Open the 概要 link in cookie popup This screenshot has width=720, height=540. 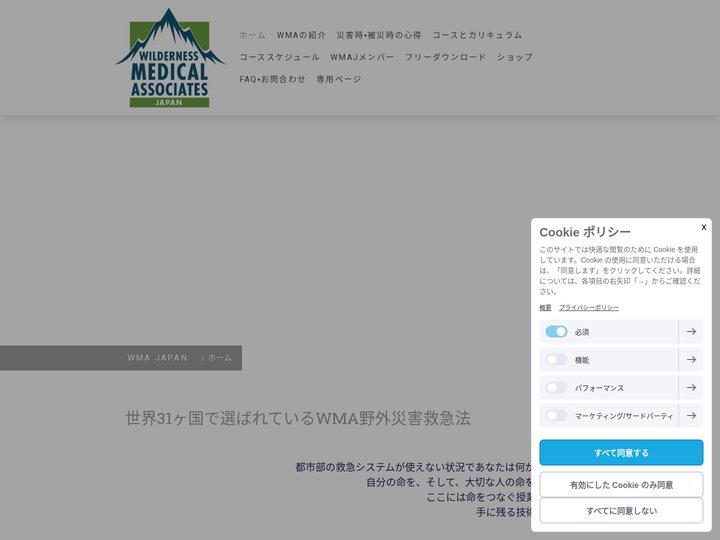(x=545, y=308)
